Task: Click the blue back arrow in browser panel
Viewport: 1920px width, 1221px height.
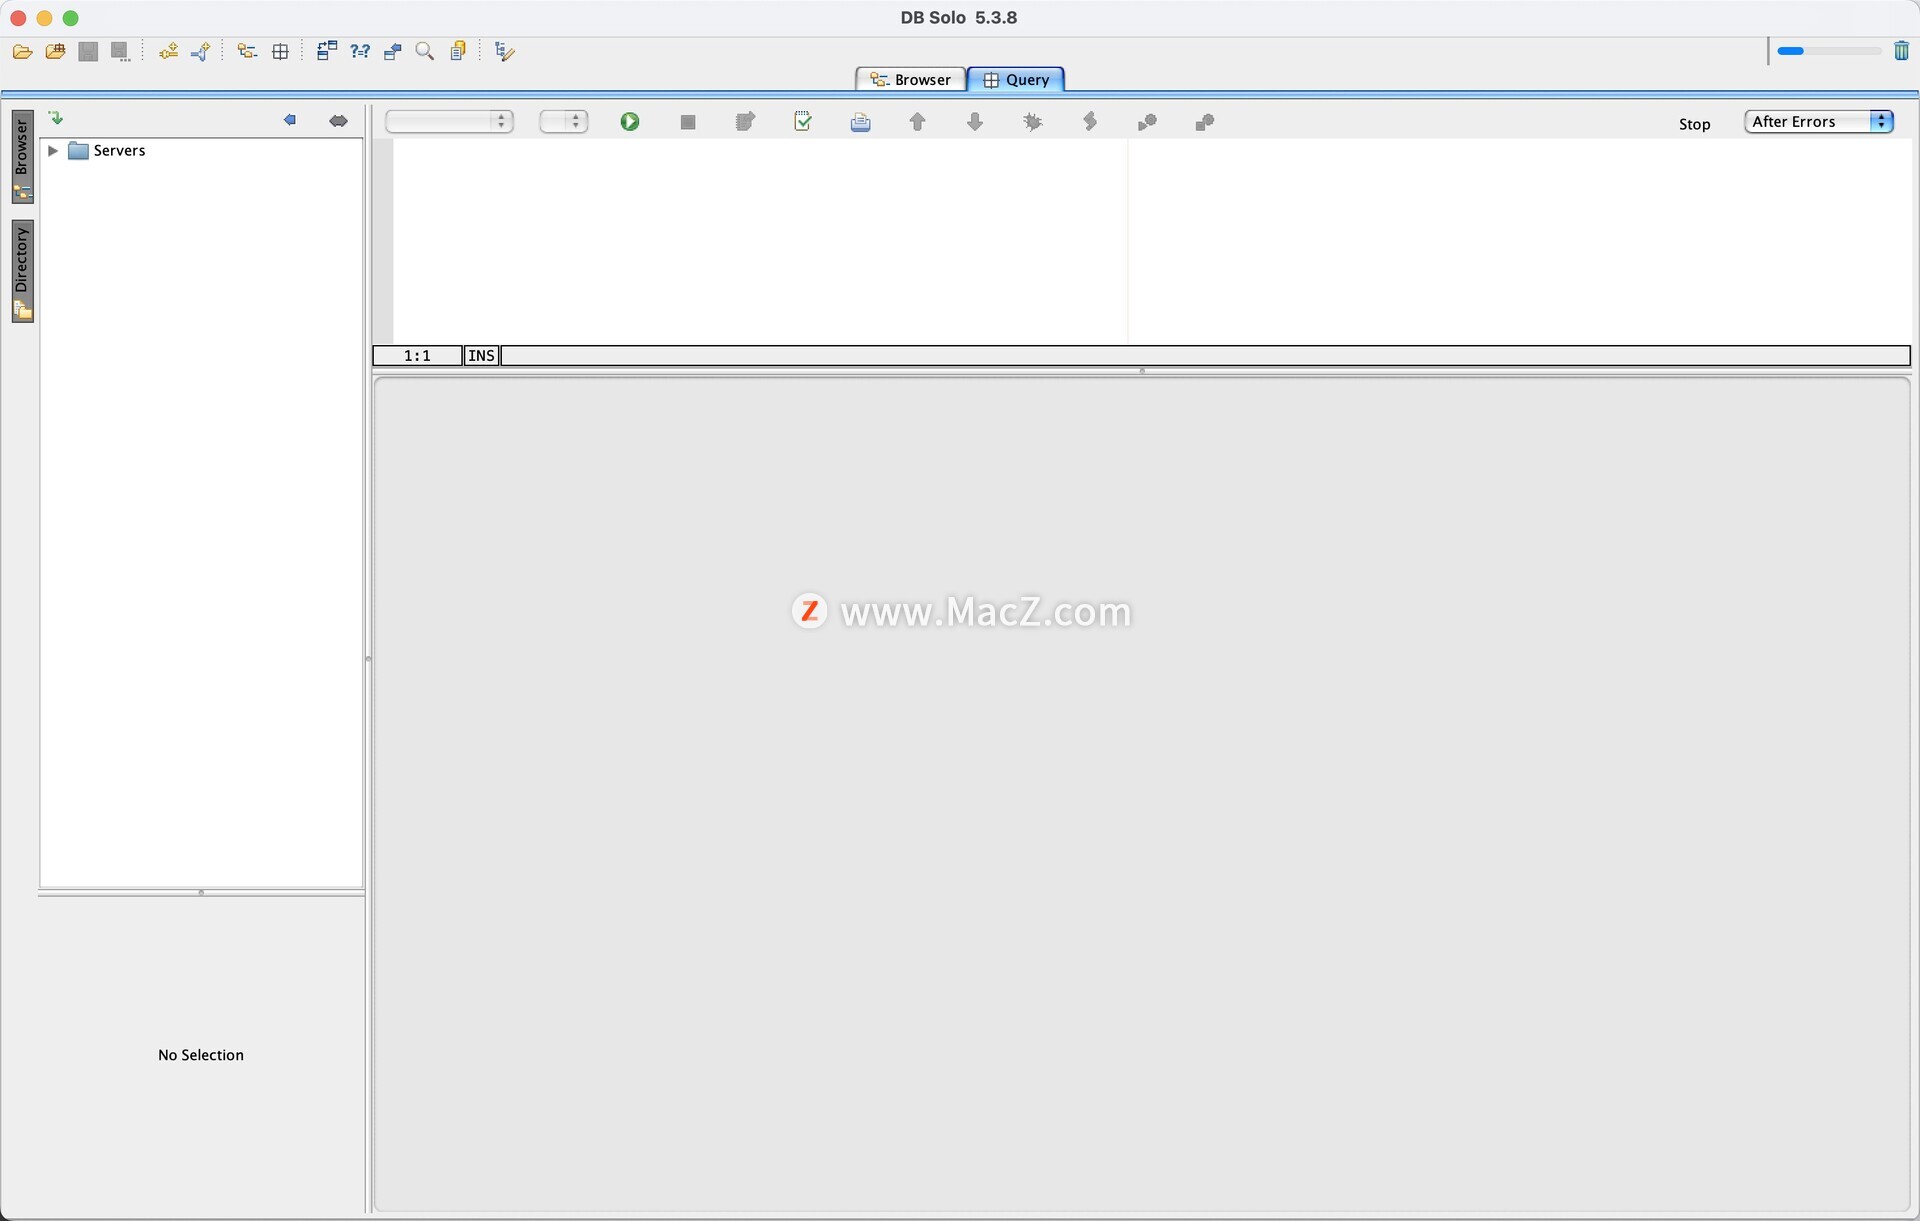Action: click(290, 121)
